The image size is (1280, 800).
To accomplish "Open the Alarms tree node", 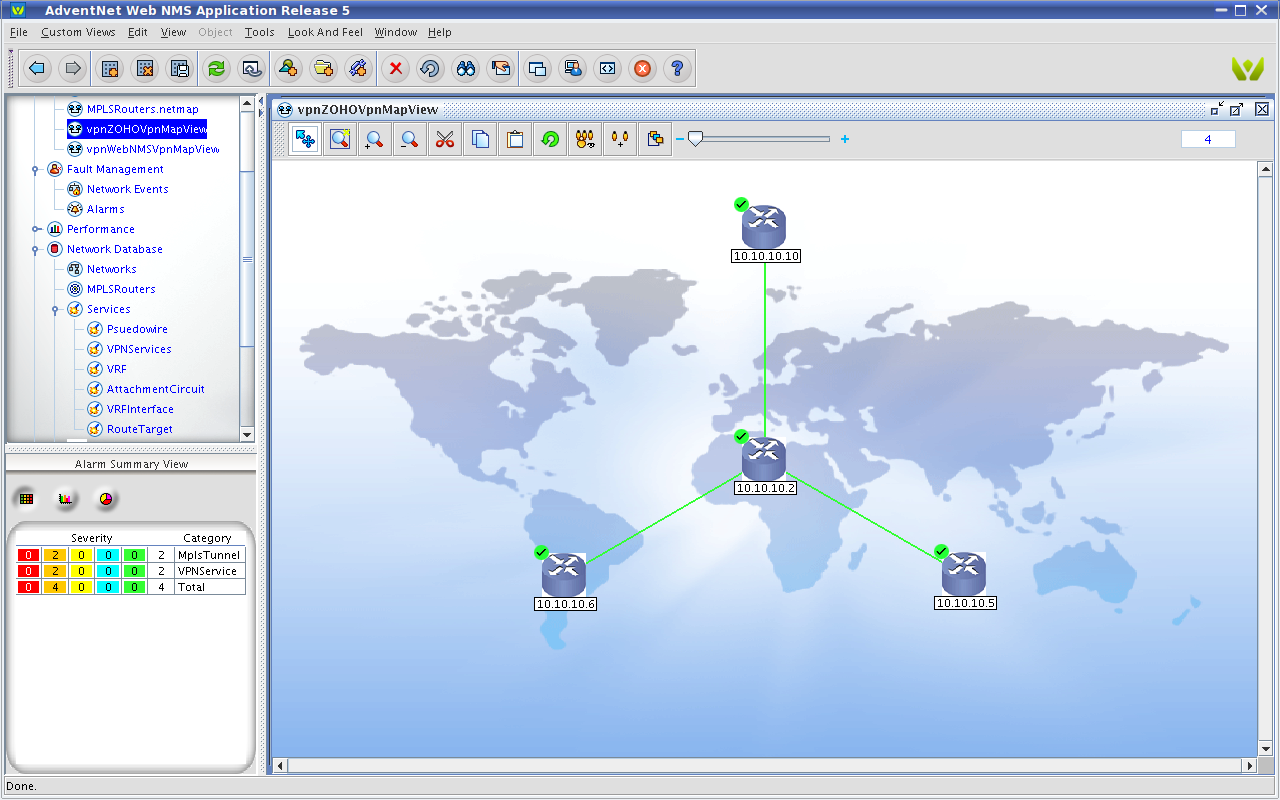I will point(105,209).
